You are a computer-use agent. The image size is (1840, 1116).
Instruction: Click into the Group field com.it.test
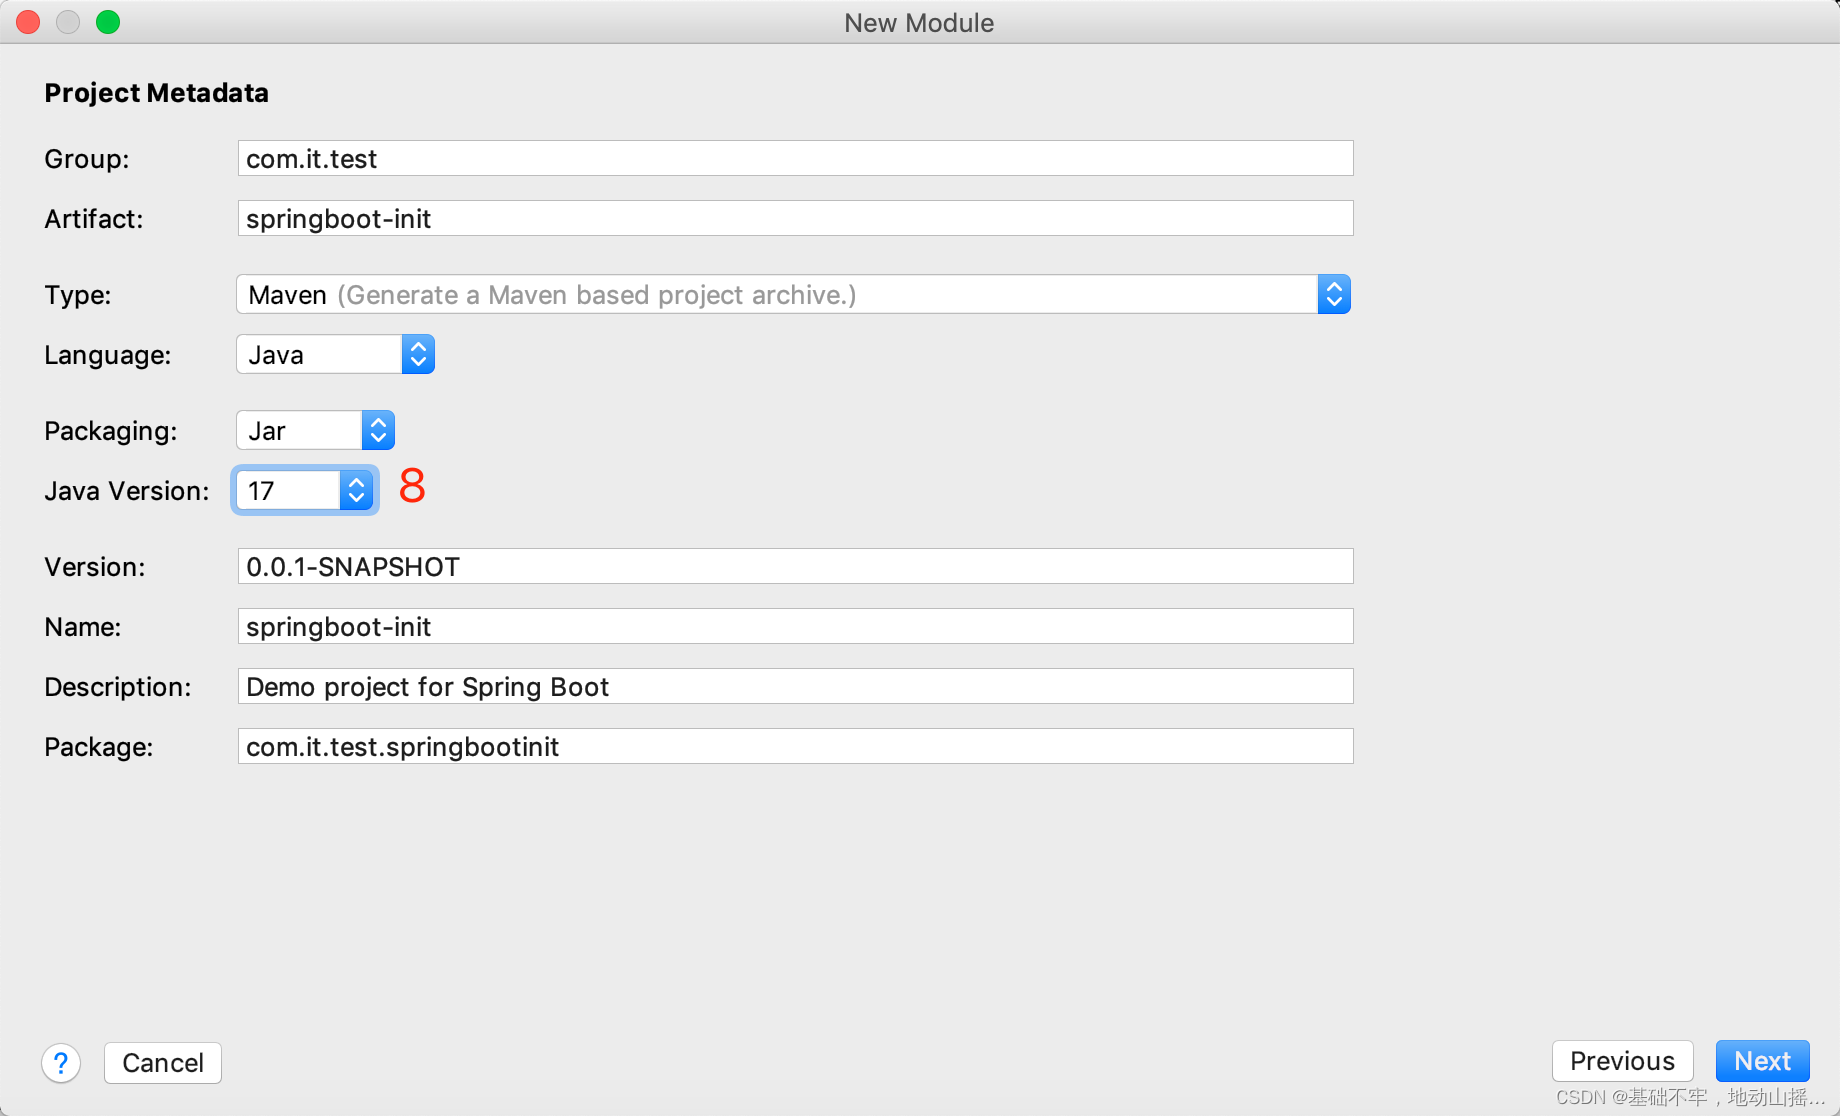796,159
